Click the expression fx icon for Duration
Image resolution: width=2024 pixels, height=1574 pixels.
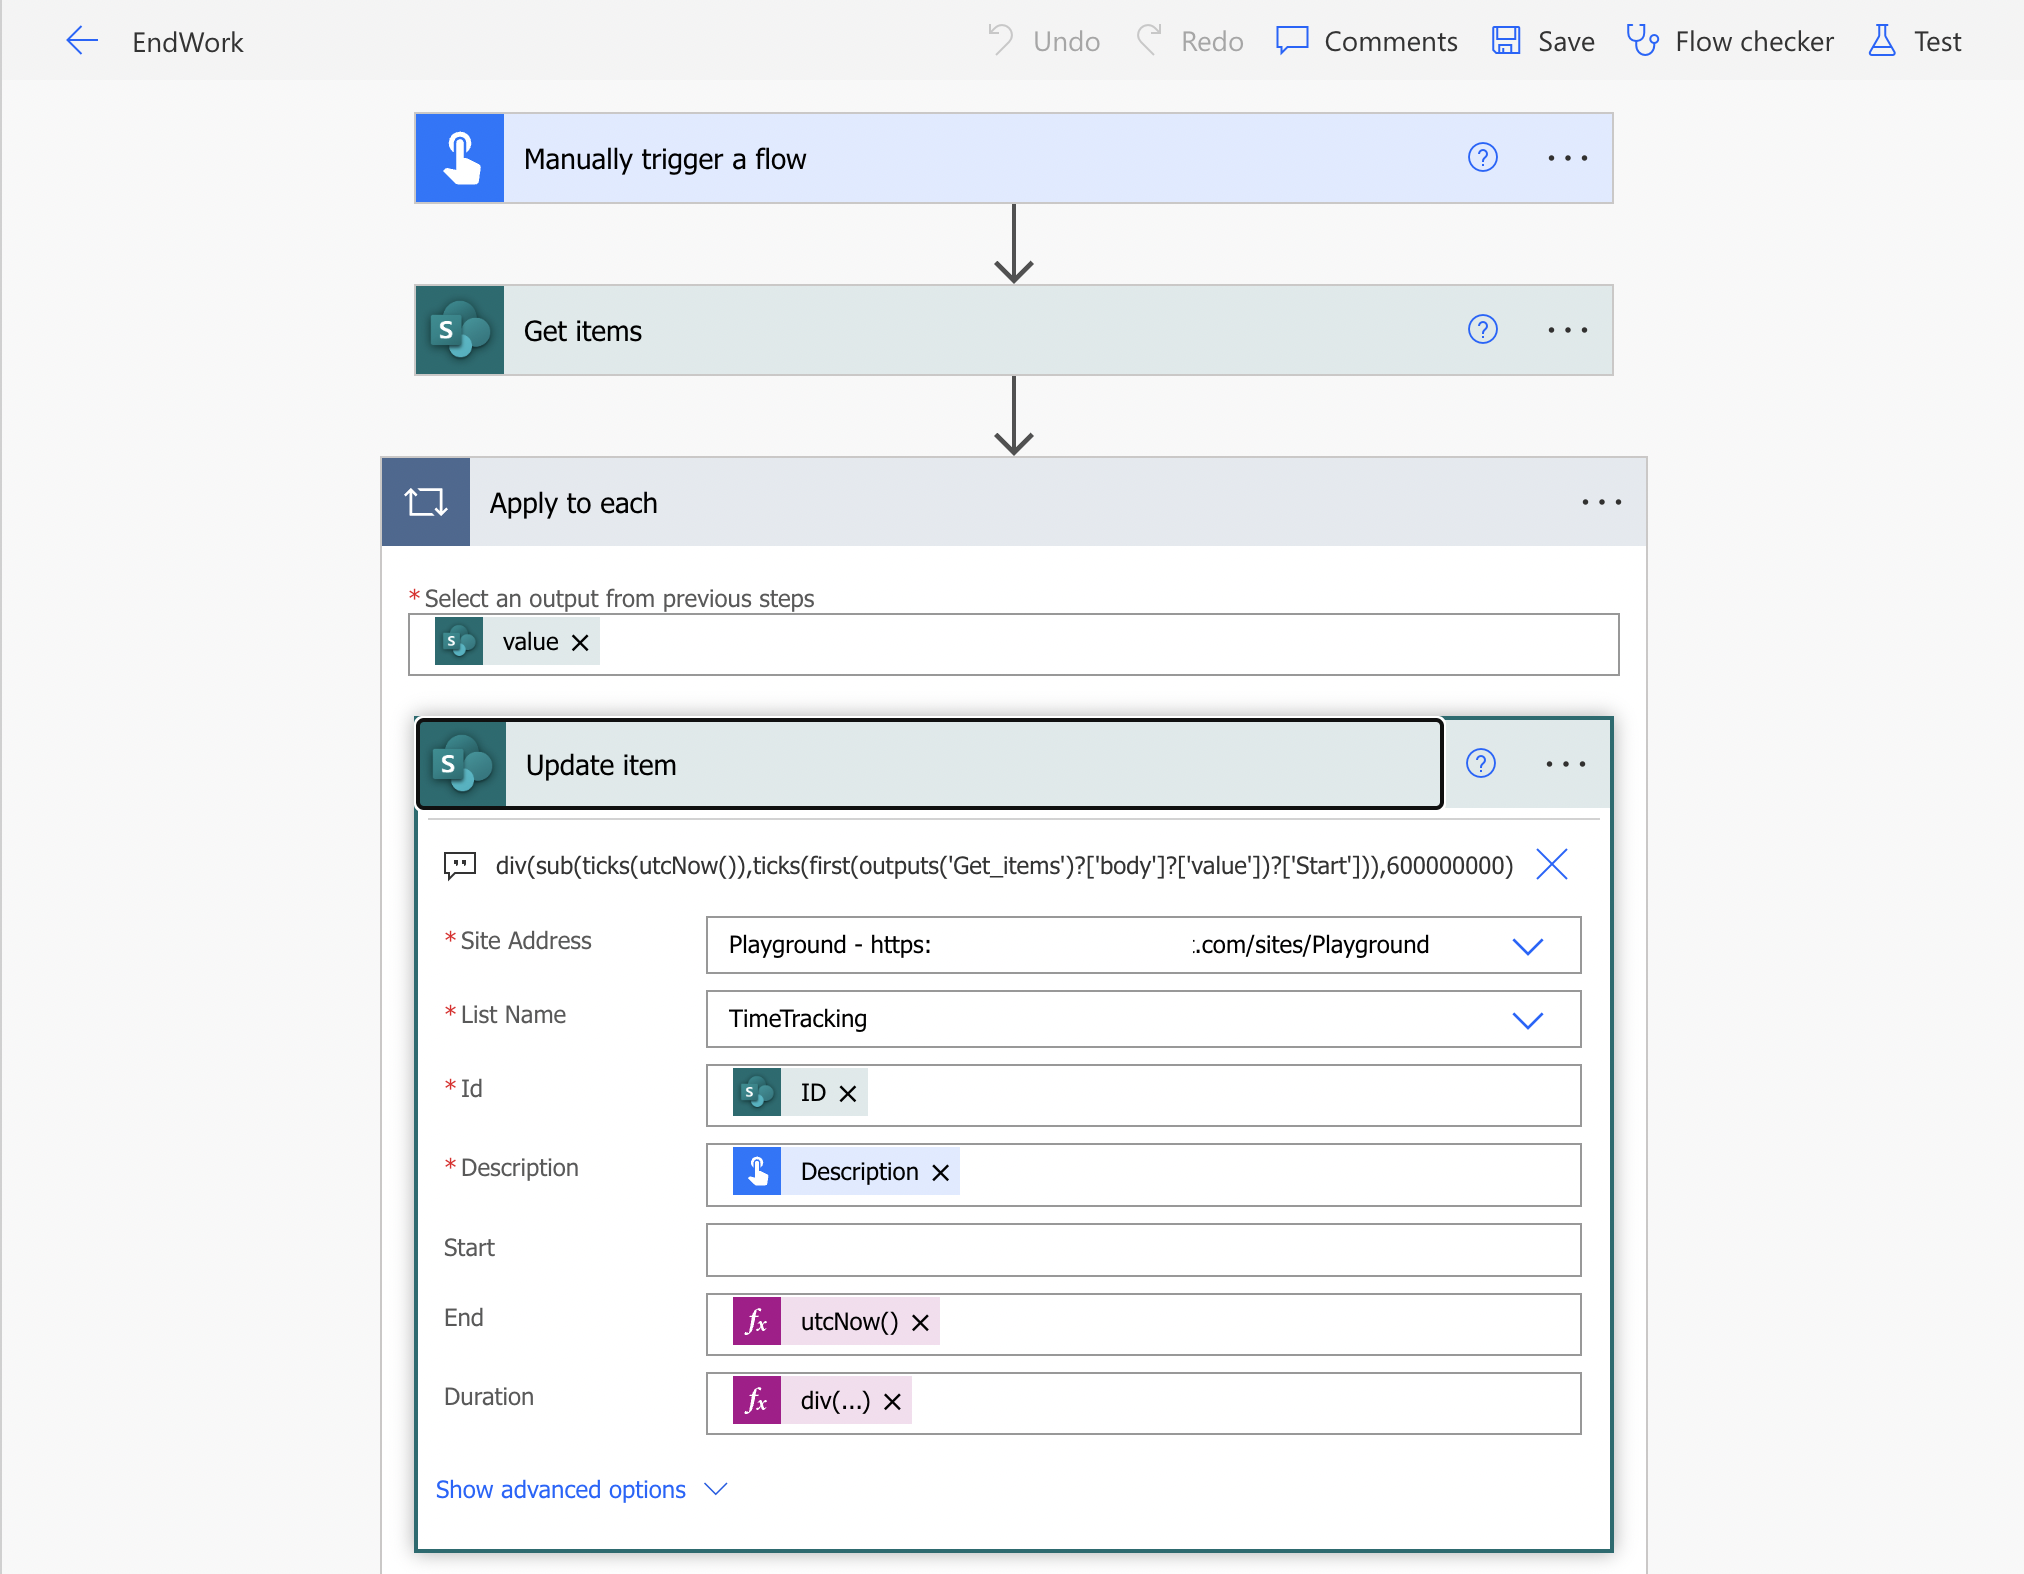[x=754, y=1400]
